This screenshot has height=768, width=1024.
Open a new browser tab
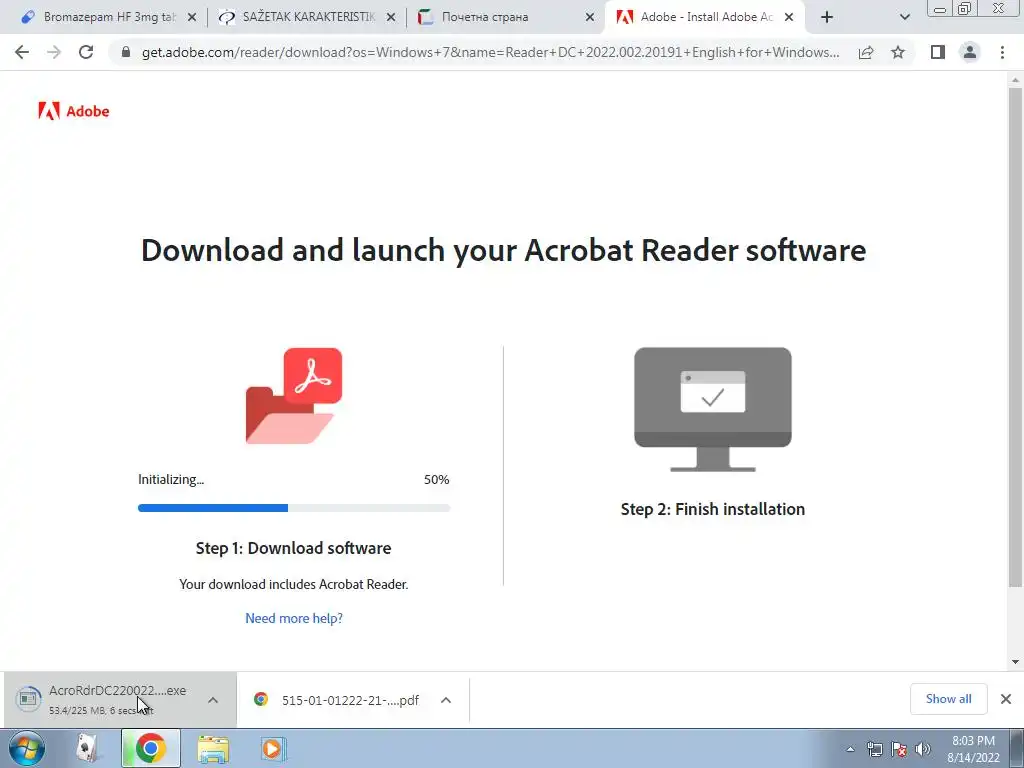[x=827, y=18]
